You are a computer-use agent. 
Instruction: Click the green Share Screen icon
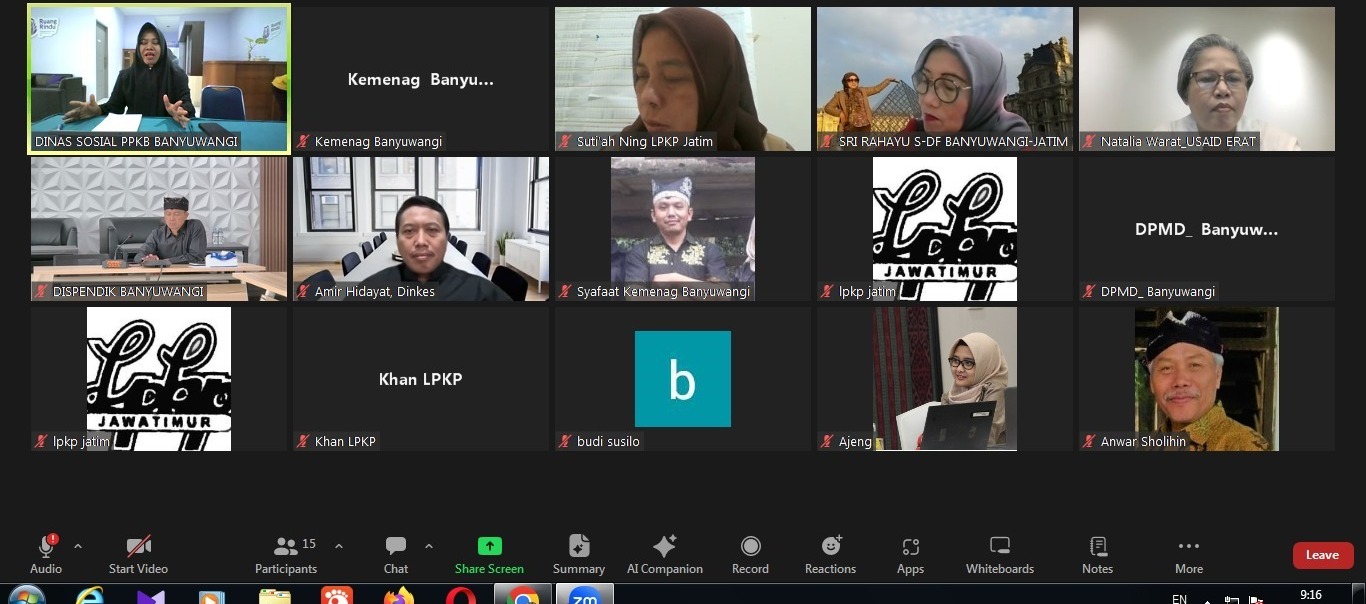tap(489, 546)
